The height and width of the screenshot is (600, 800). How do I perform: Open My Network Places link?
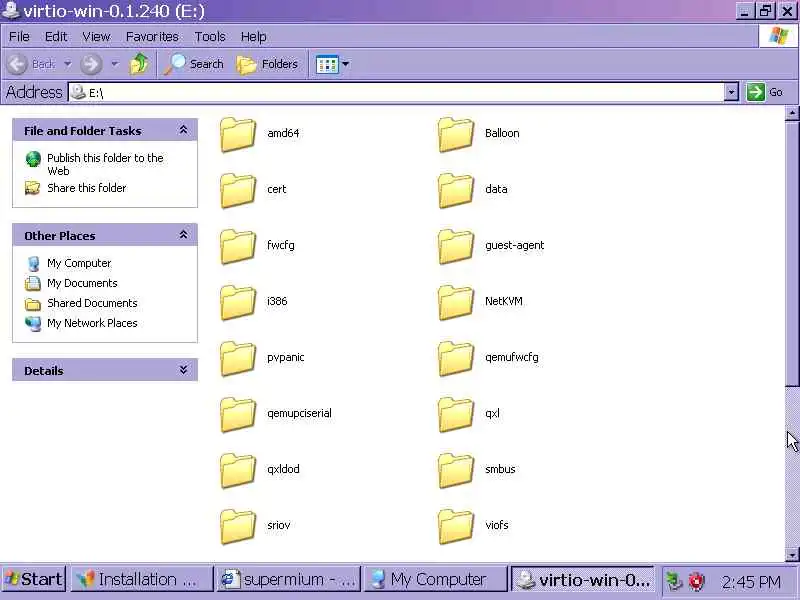click(92, 323)
